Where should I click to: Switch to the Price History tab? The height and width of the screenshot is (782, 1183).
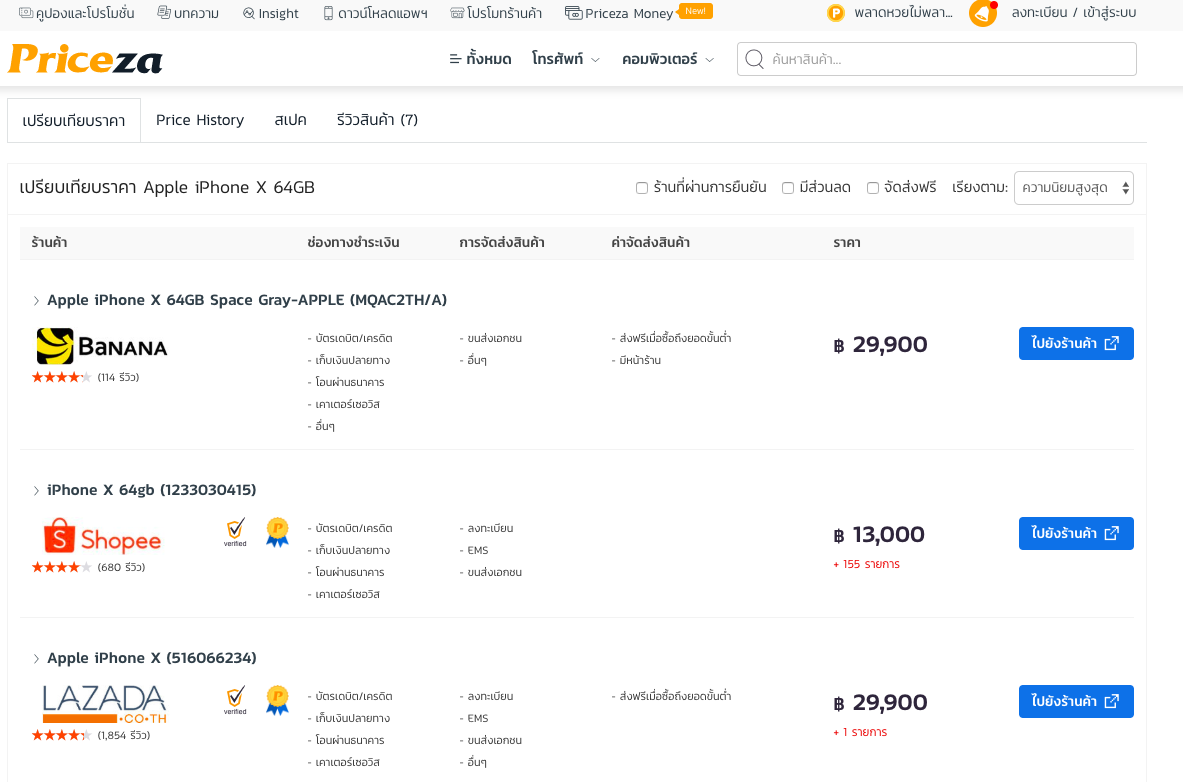click(200, 120)
